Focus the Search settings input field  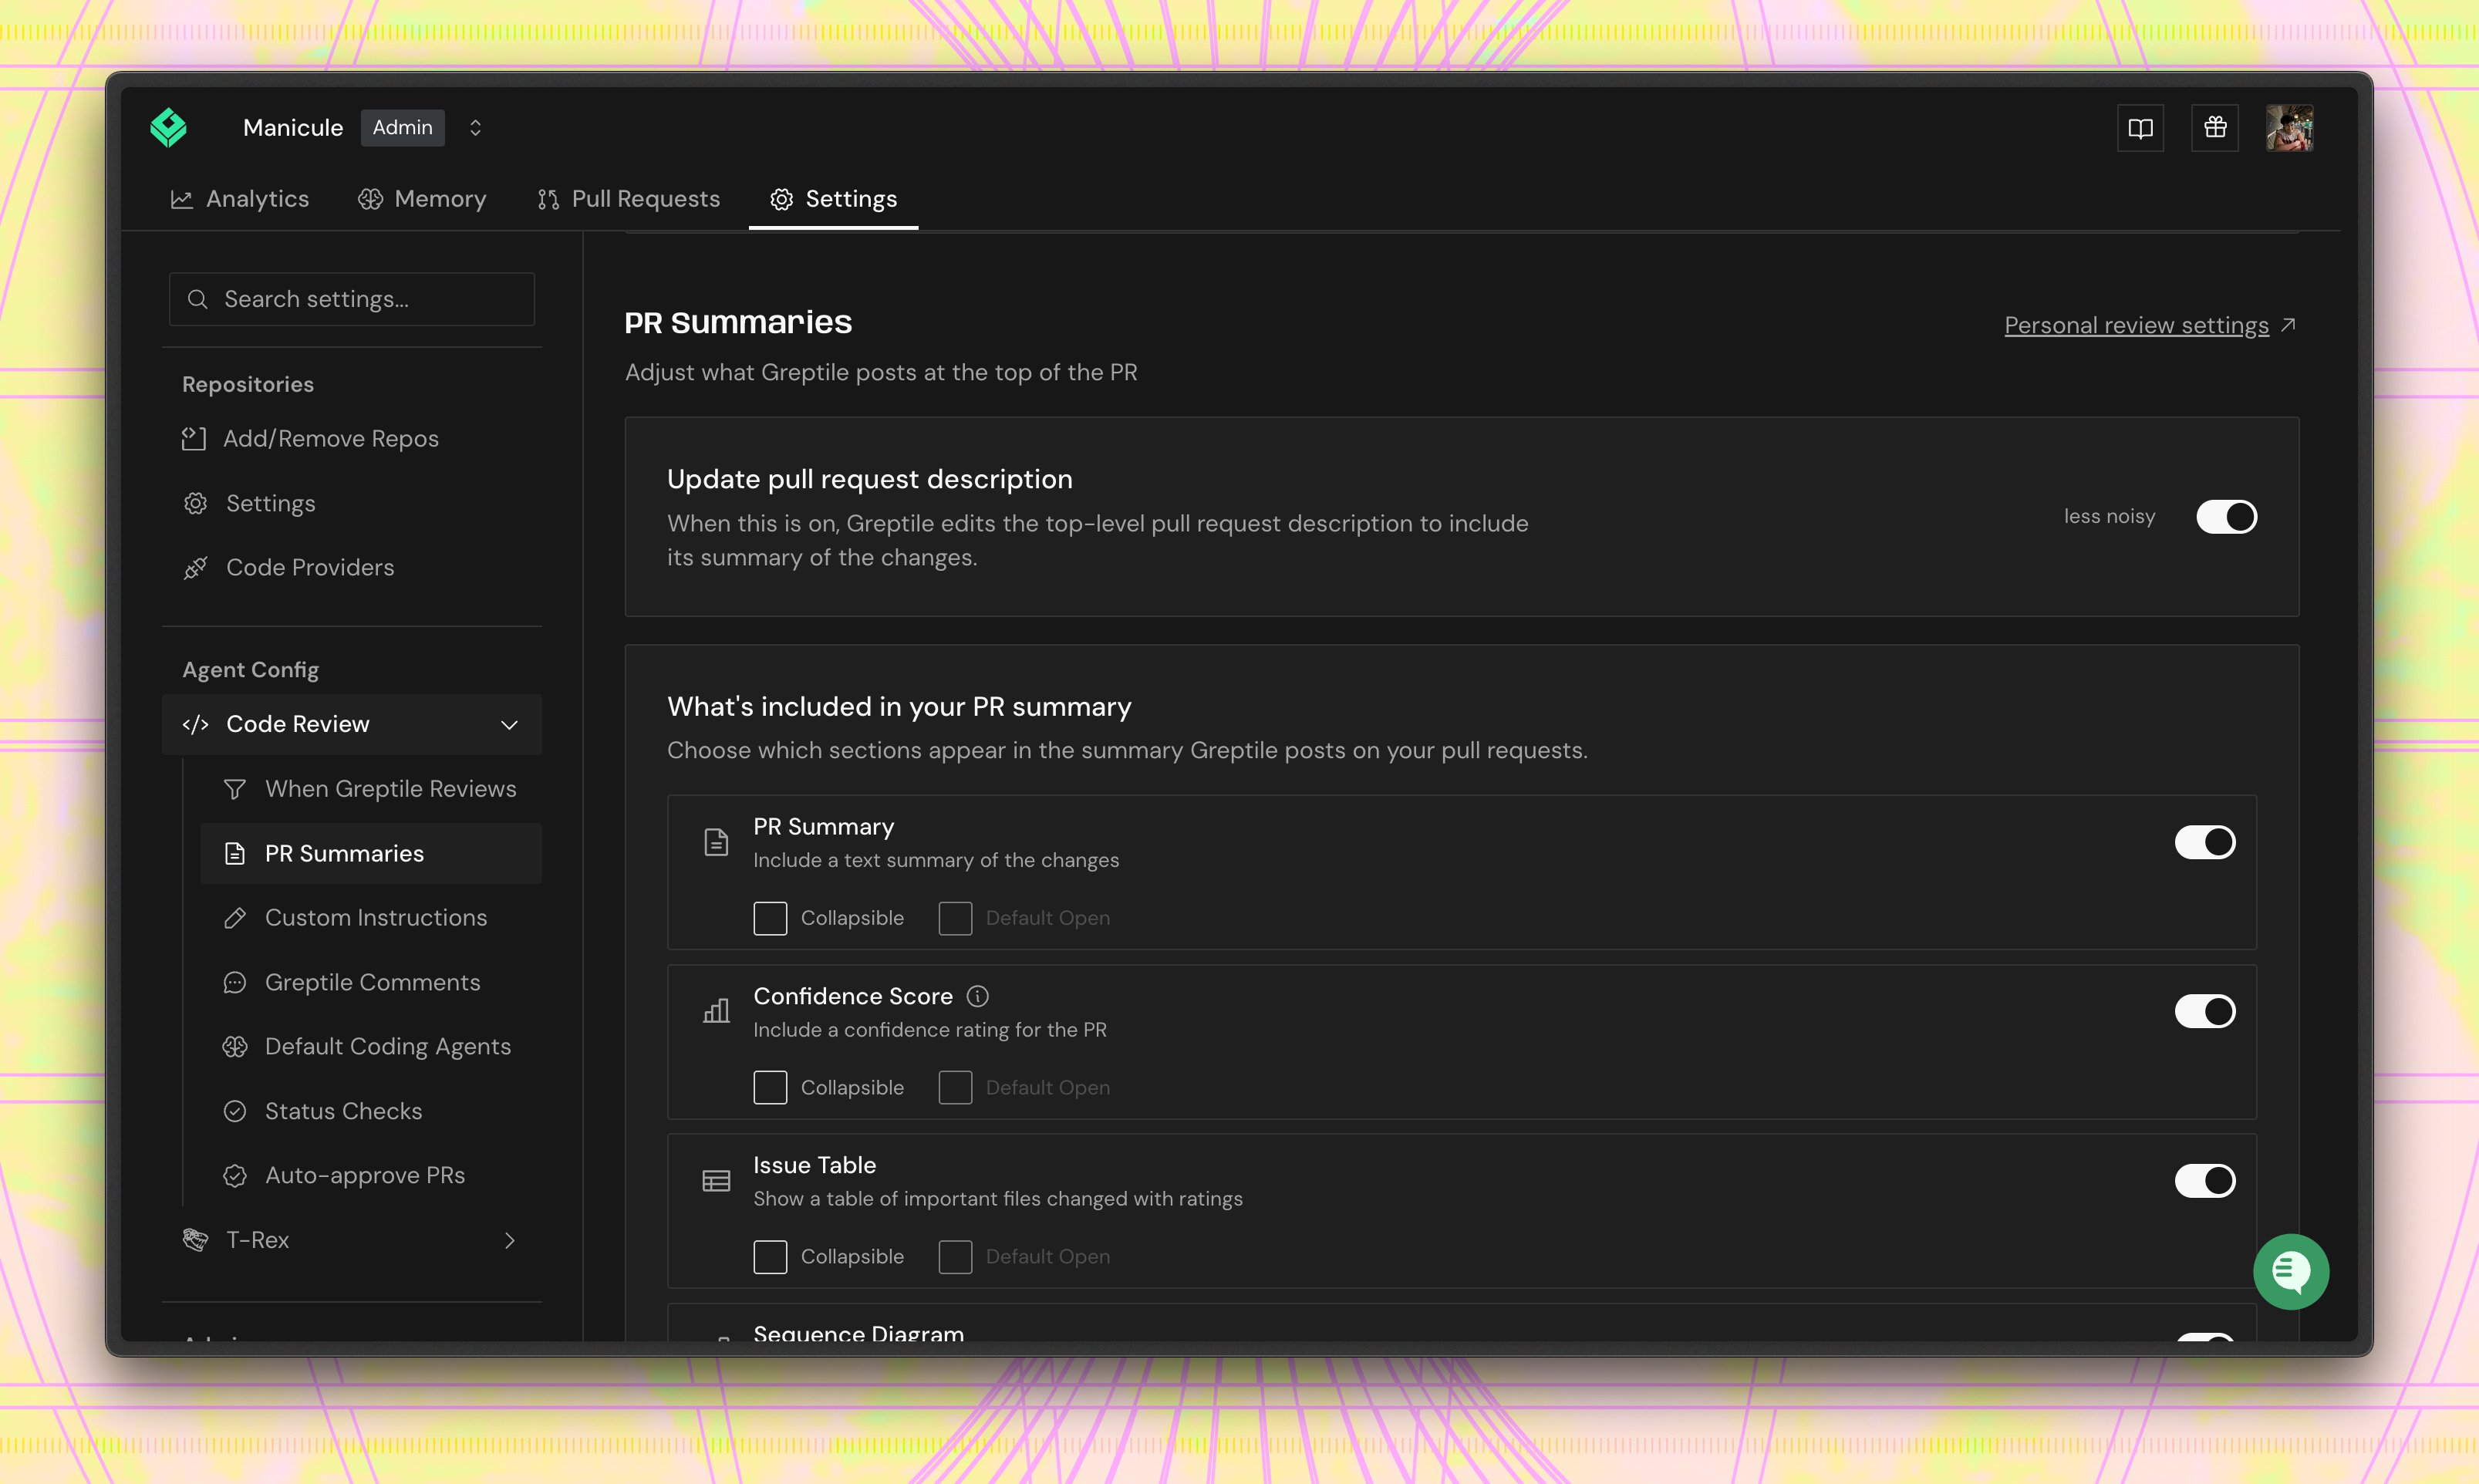tap(352, 299)
